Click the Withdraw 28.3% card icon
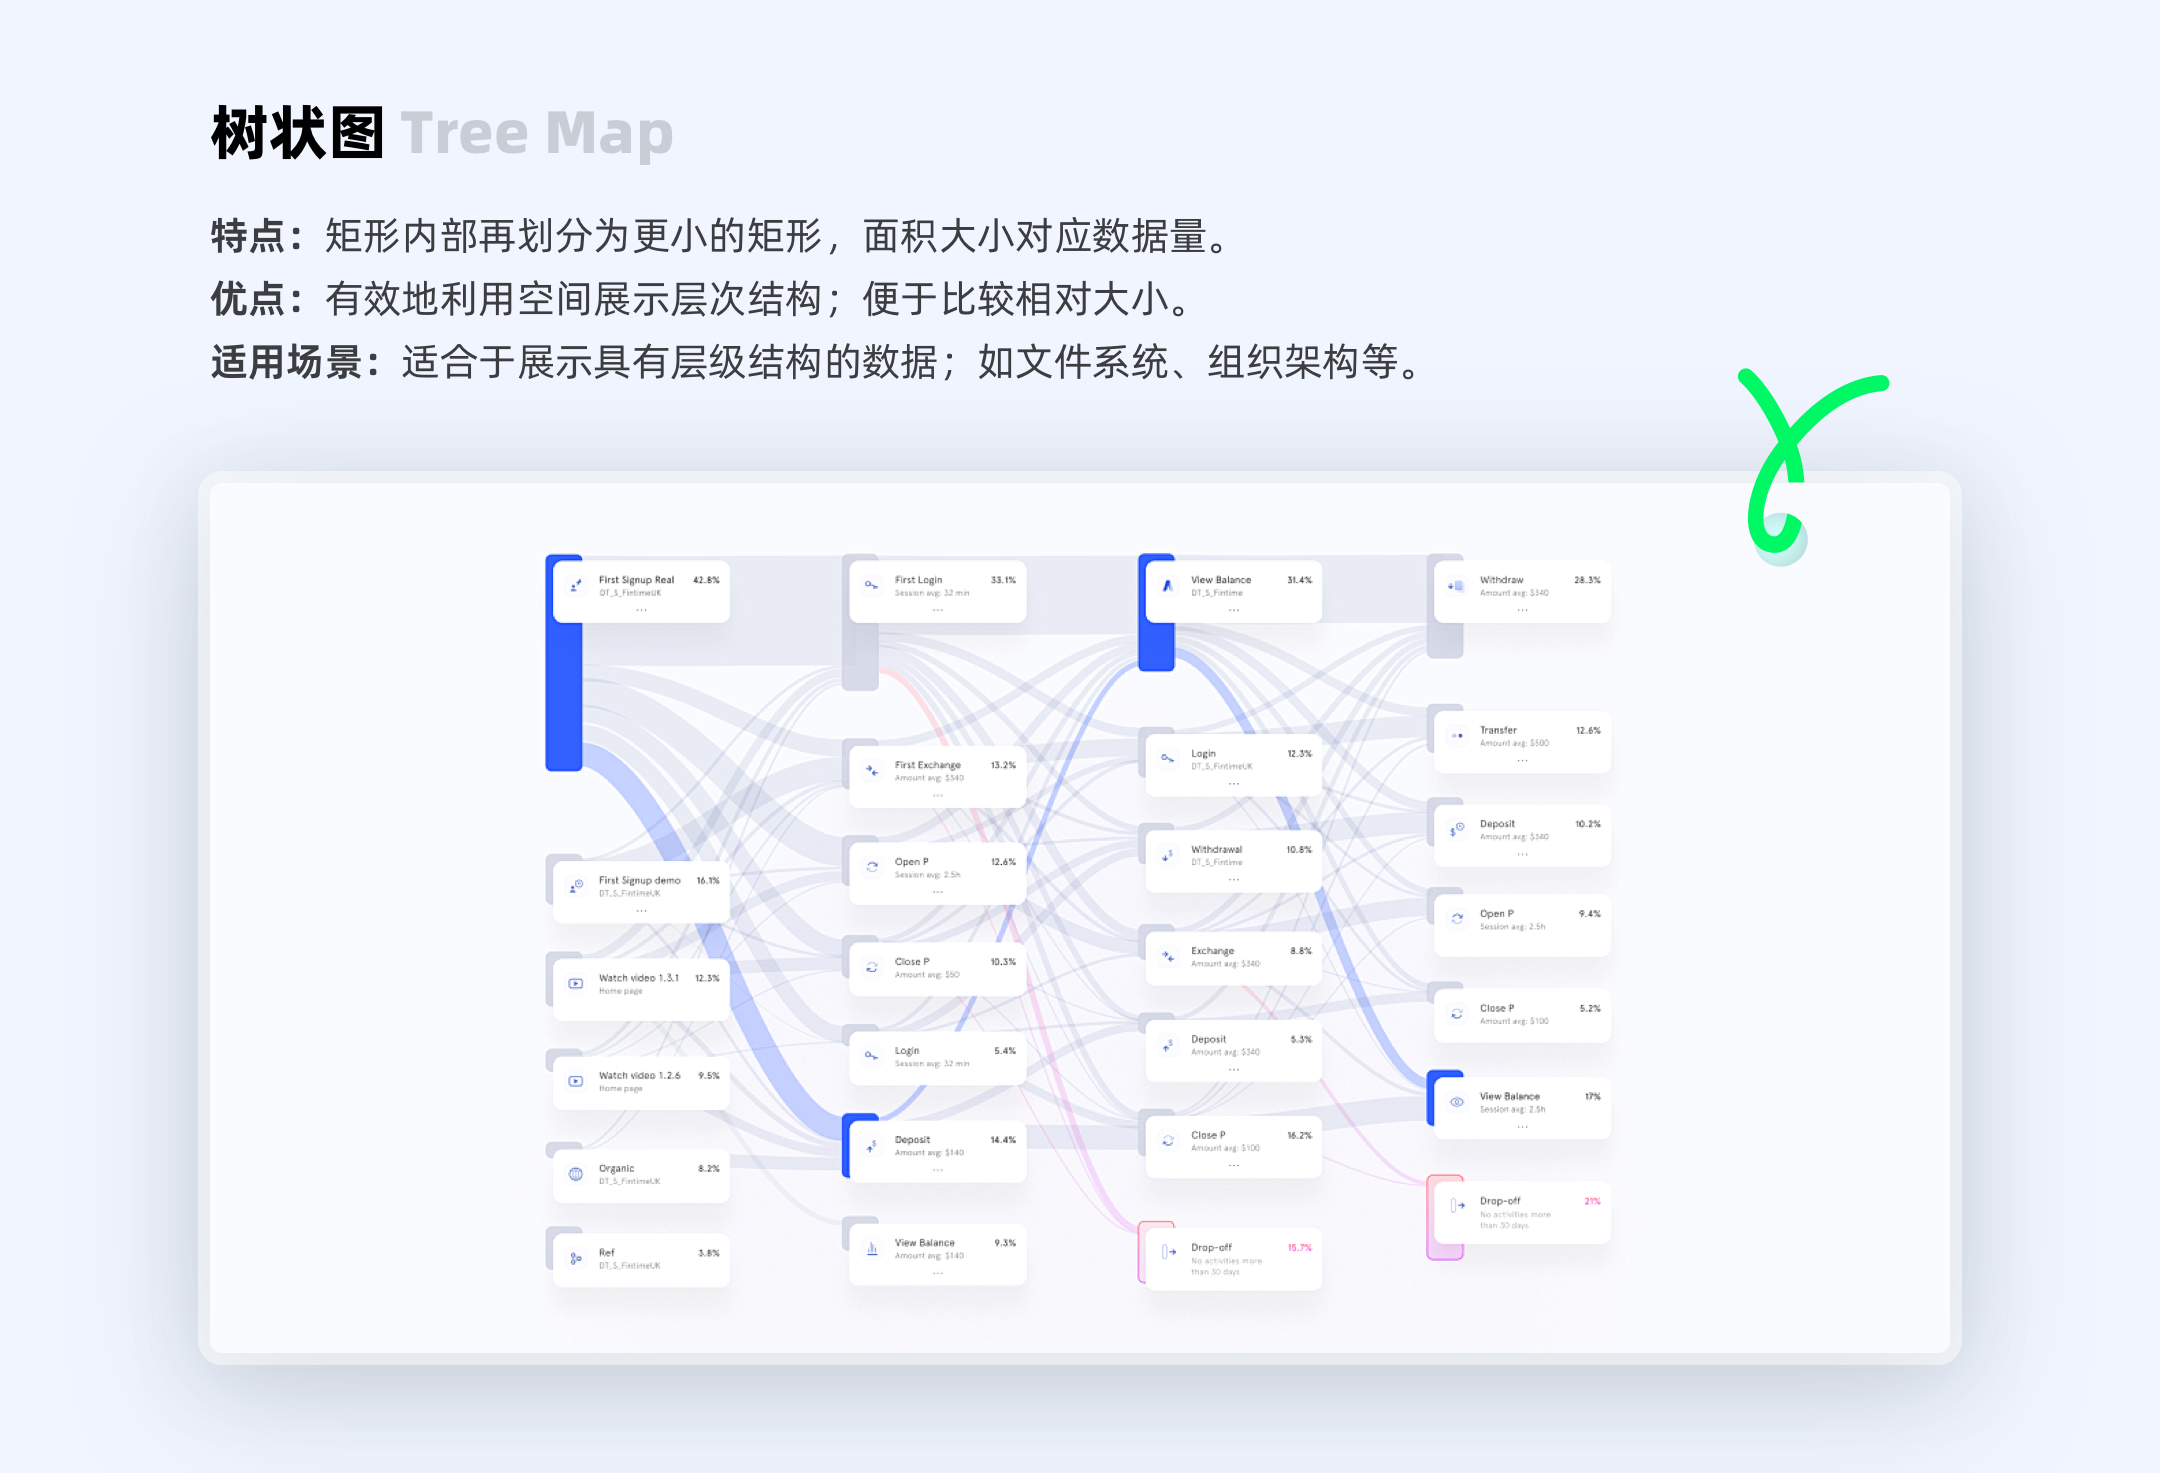The width and height of the screenshot is (2160, 1473). 1457,585
